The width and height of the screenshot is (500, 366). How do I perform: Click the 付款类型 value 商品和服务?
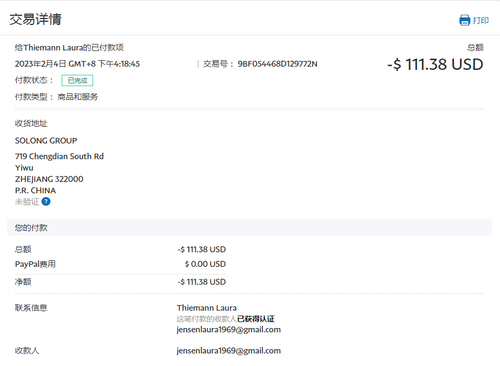(78, 97)
